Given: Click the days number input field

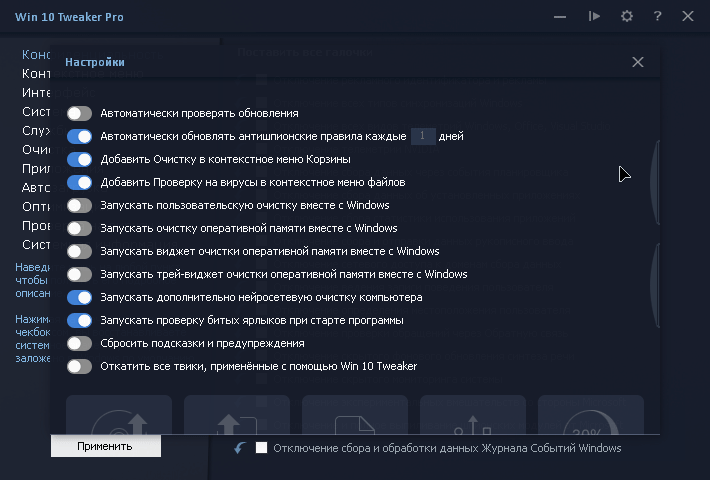Looking at the screenshot, I should coord(423,137).
